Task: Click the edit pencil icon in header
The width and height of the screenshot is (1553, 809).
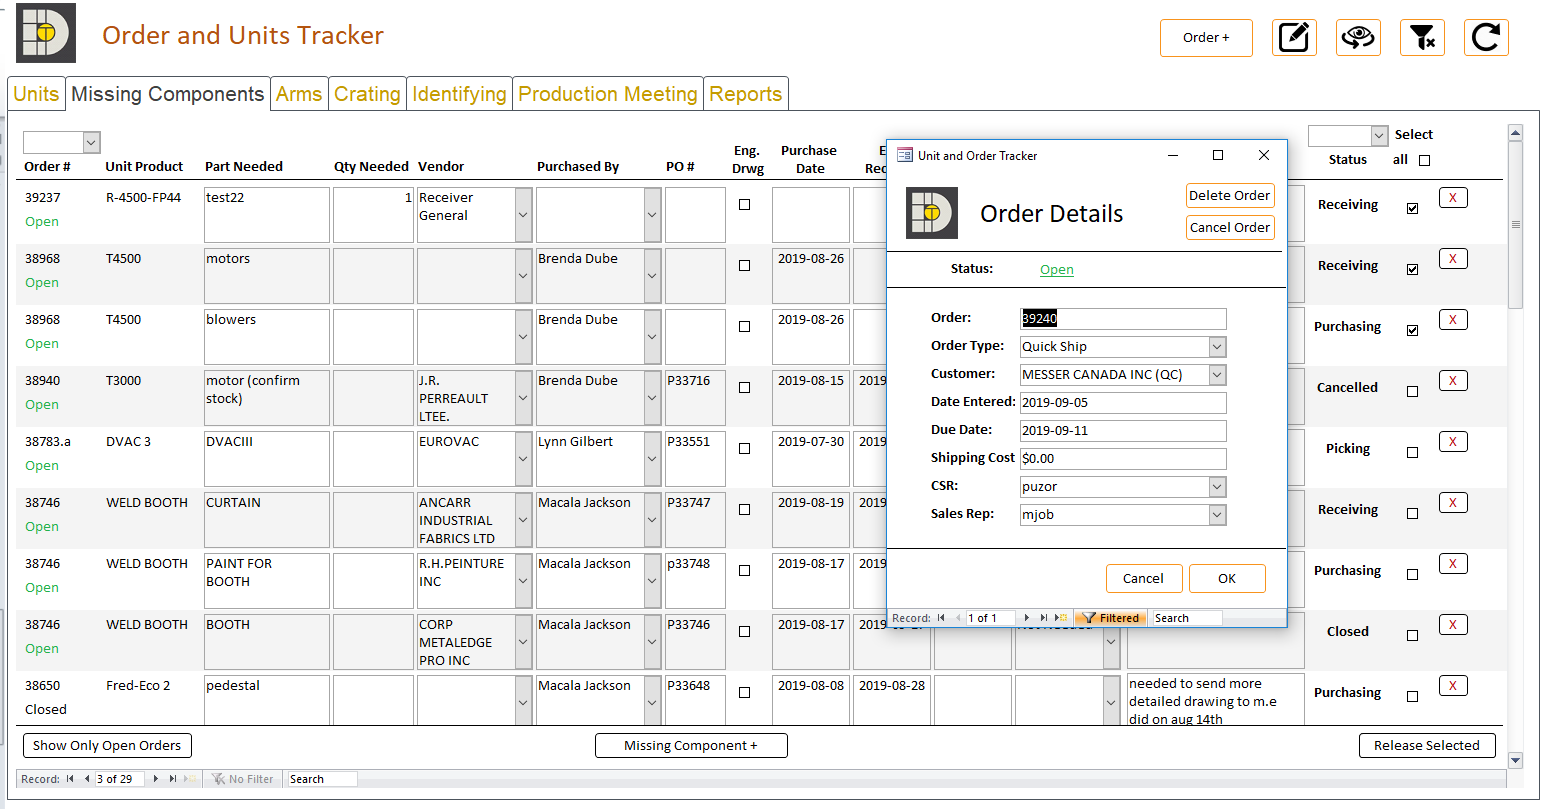Action: [1294, 38]
